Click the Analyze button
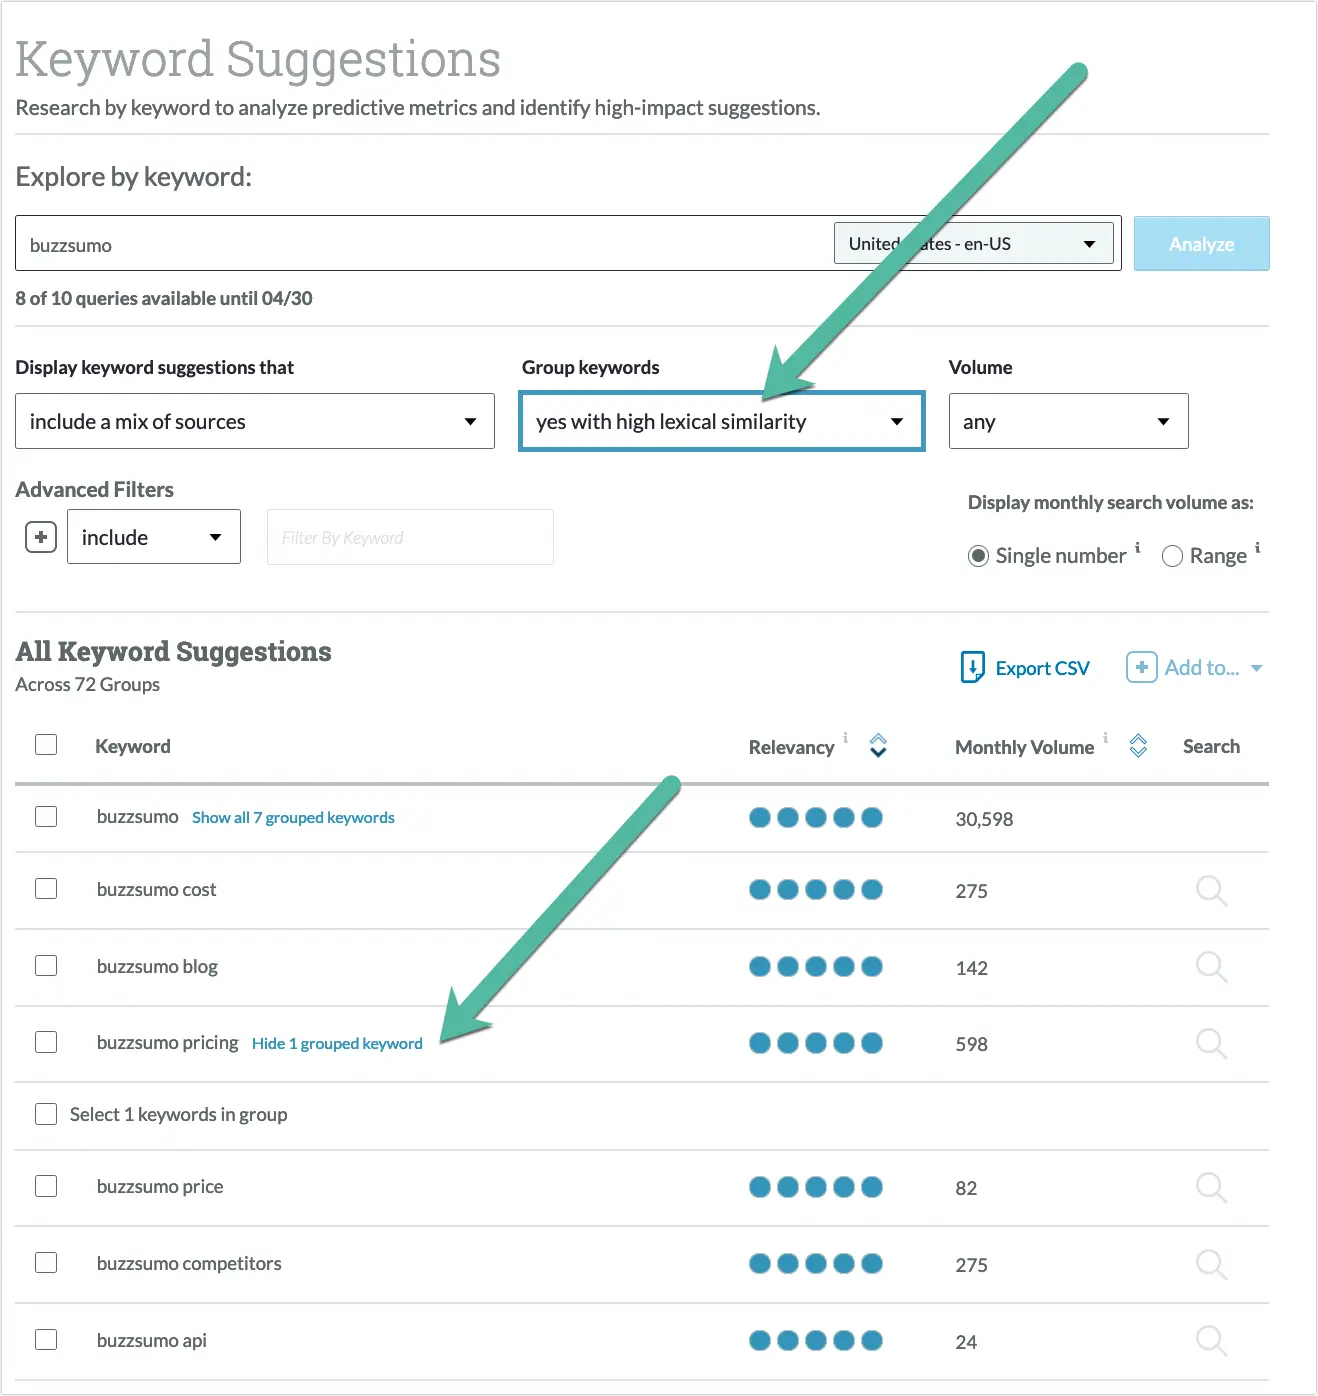 click(x=1200, y=243)
